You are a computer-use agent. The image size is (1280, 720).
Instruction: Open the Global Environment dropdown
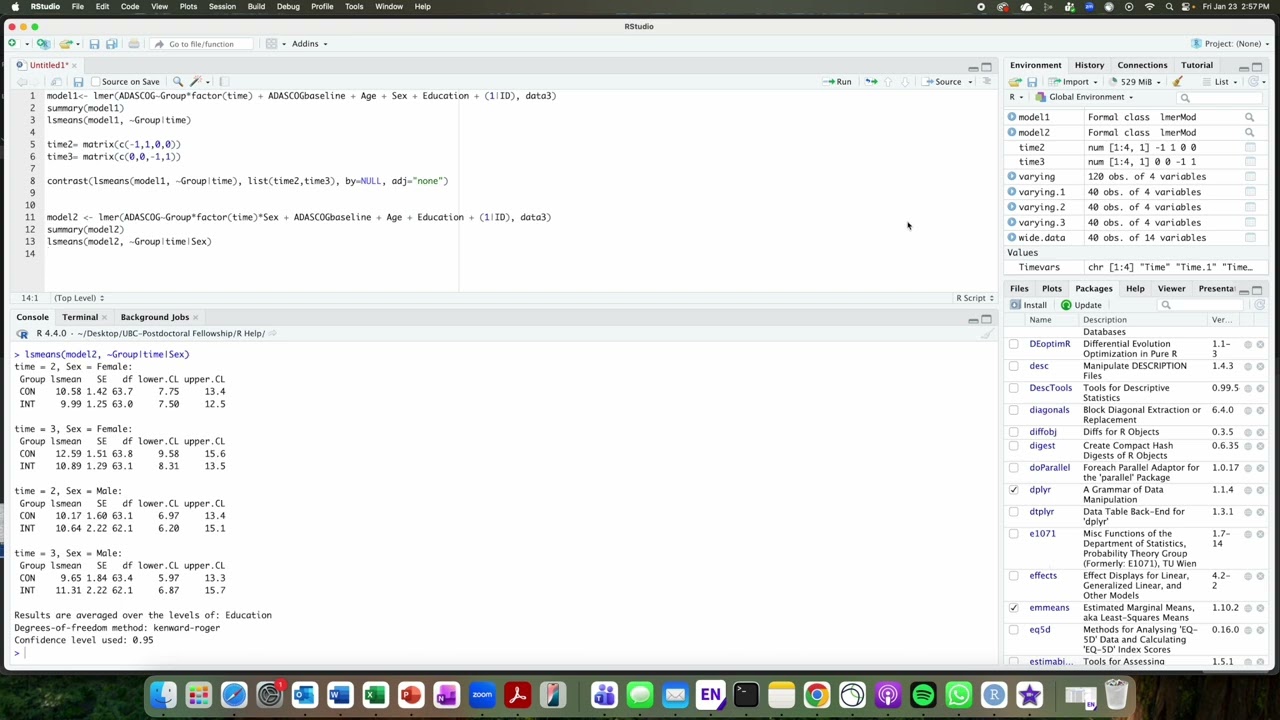(1084, 97)
